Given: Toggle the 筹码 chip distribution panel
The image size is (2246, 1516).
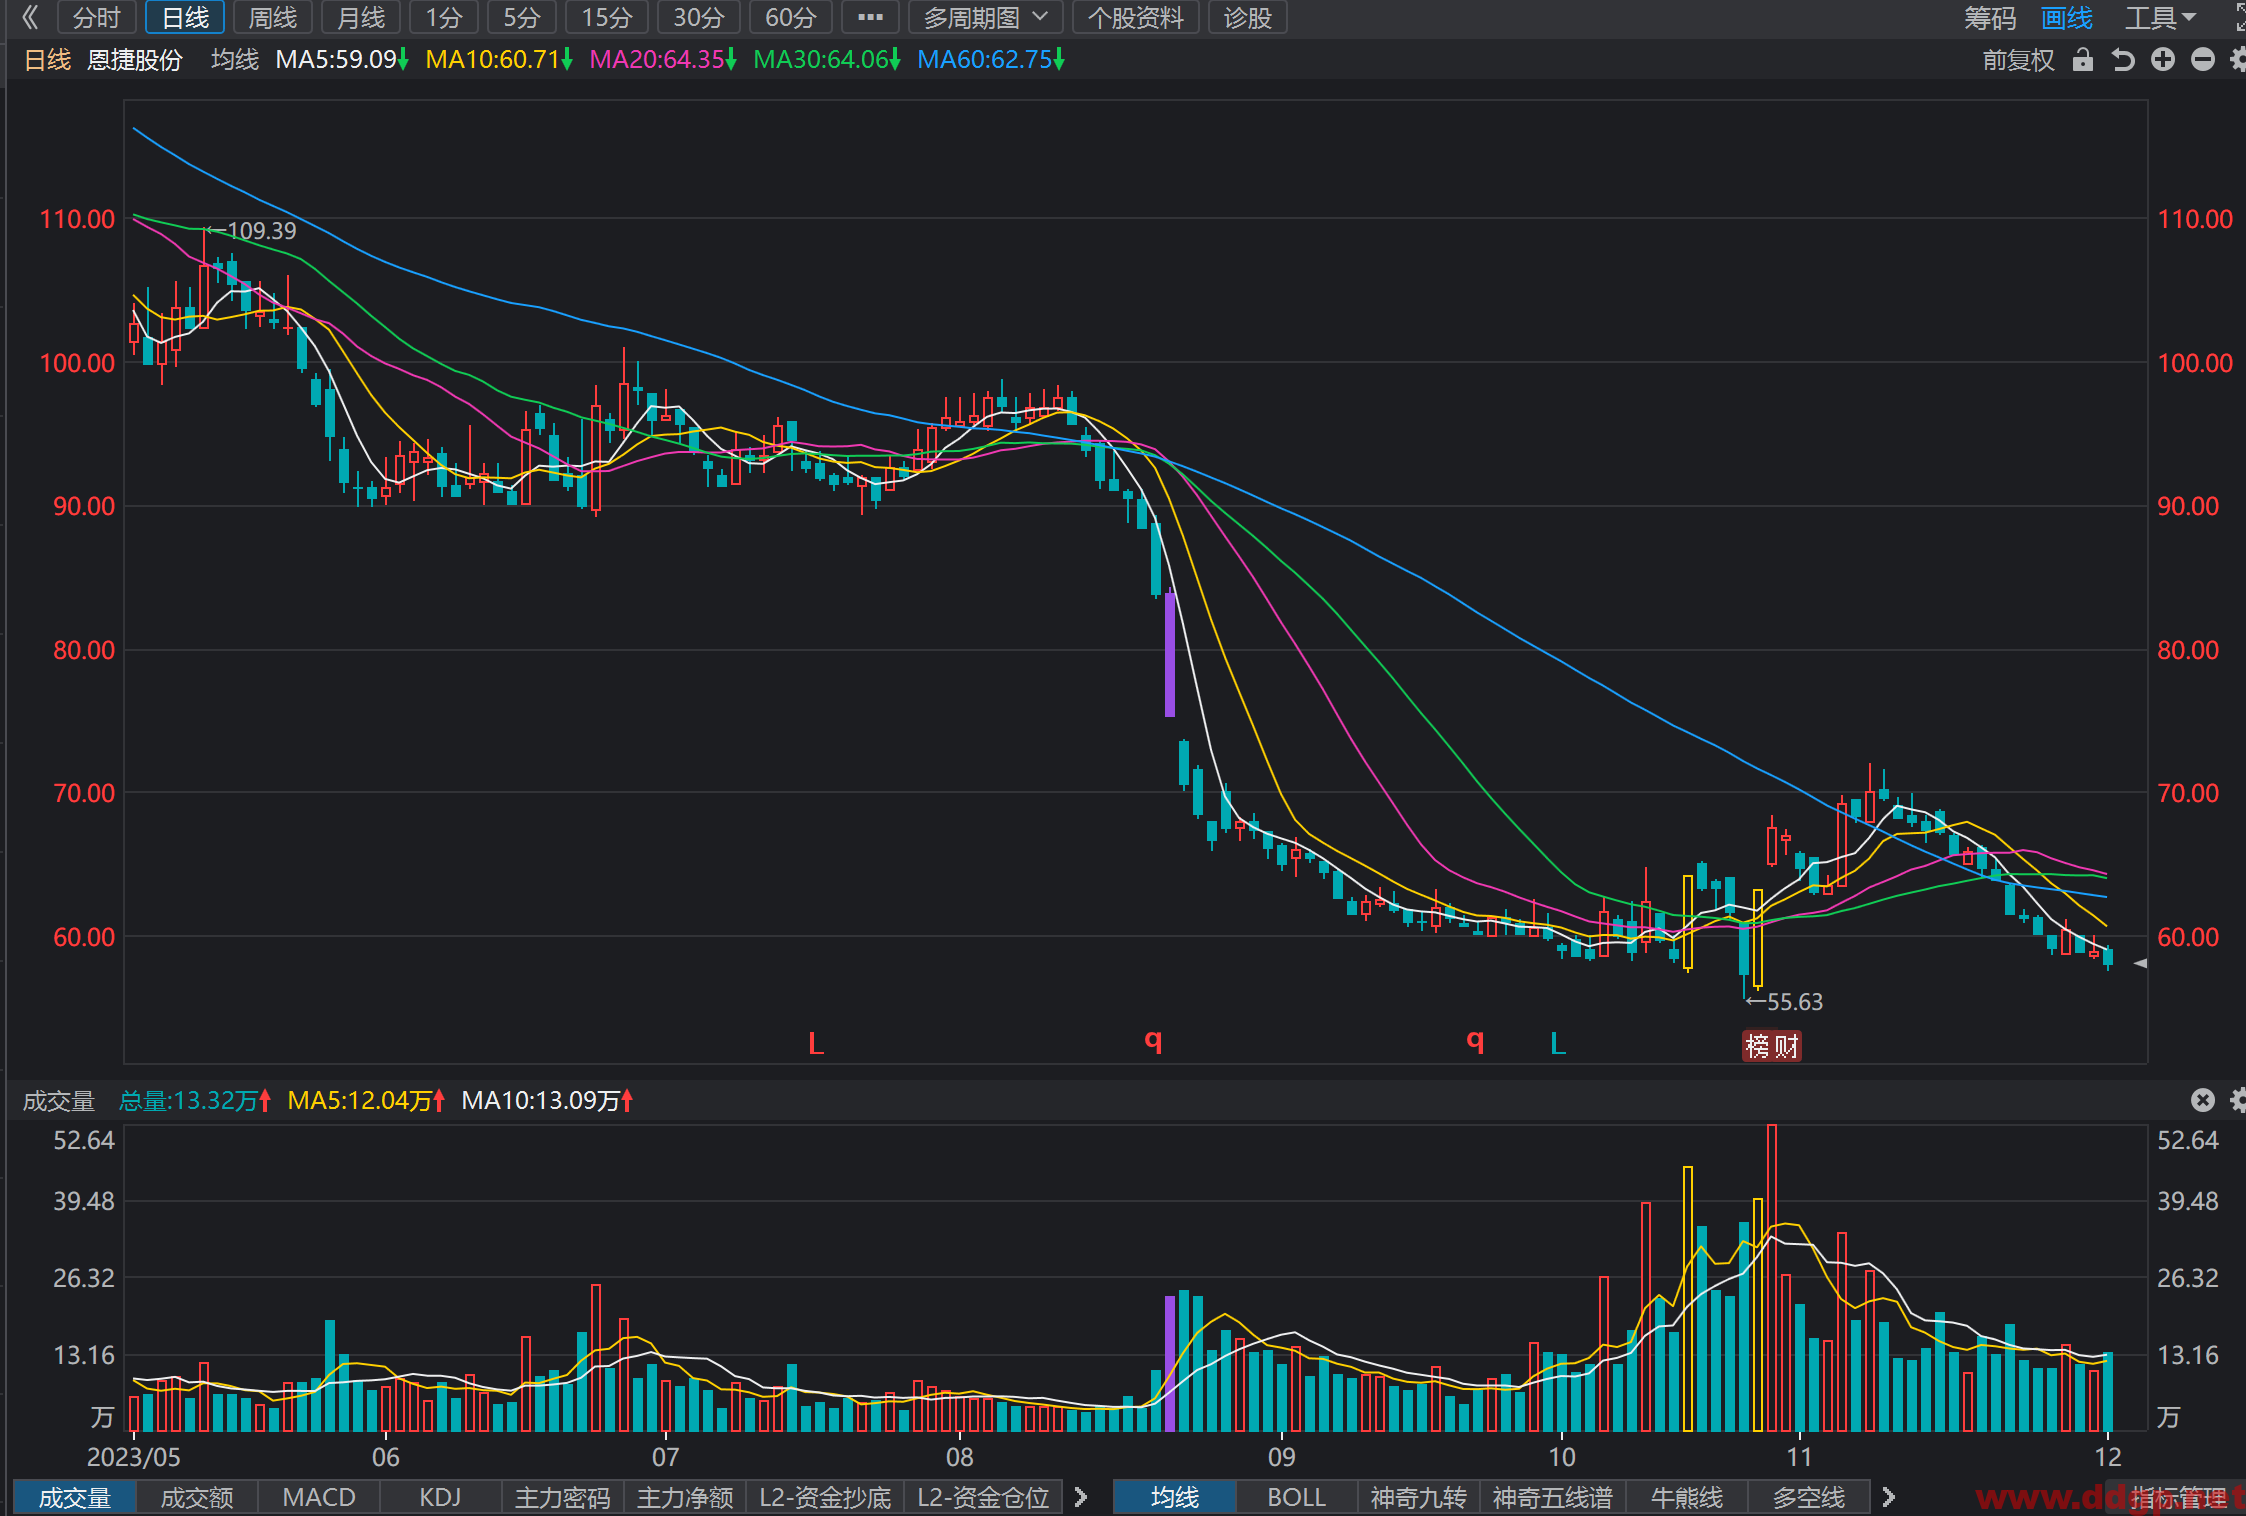Looking at the screenshot, I should [x=1989, y=17].
